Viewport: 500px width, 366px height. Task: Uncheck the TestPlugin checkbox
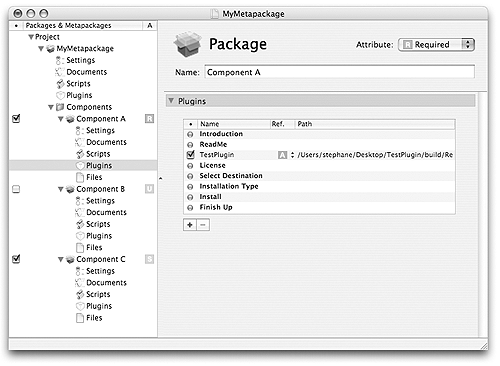click(x=190, y=155)
